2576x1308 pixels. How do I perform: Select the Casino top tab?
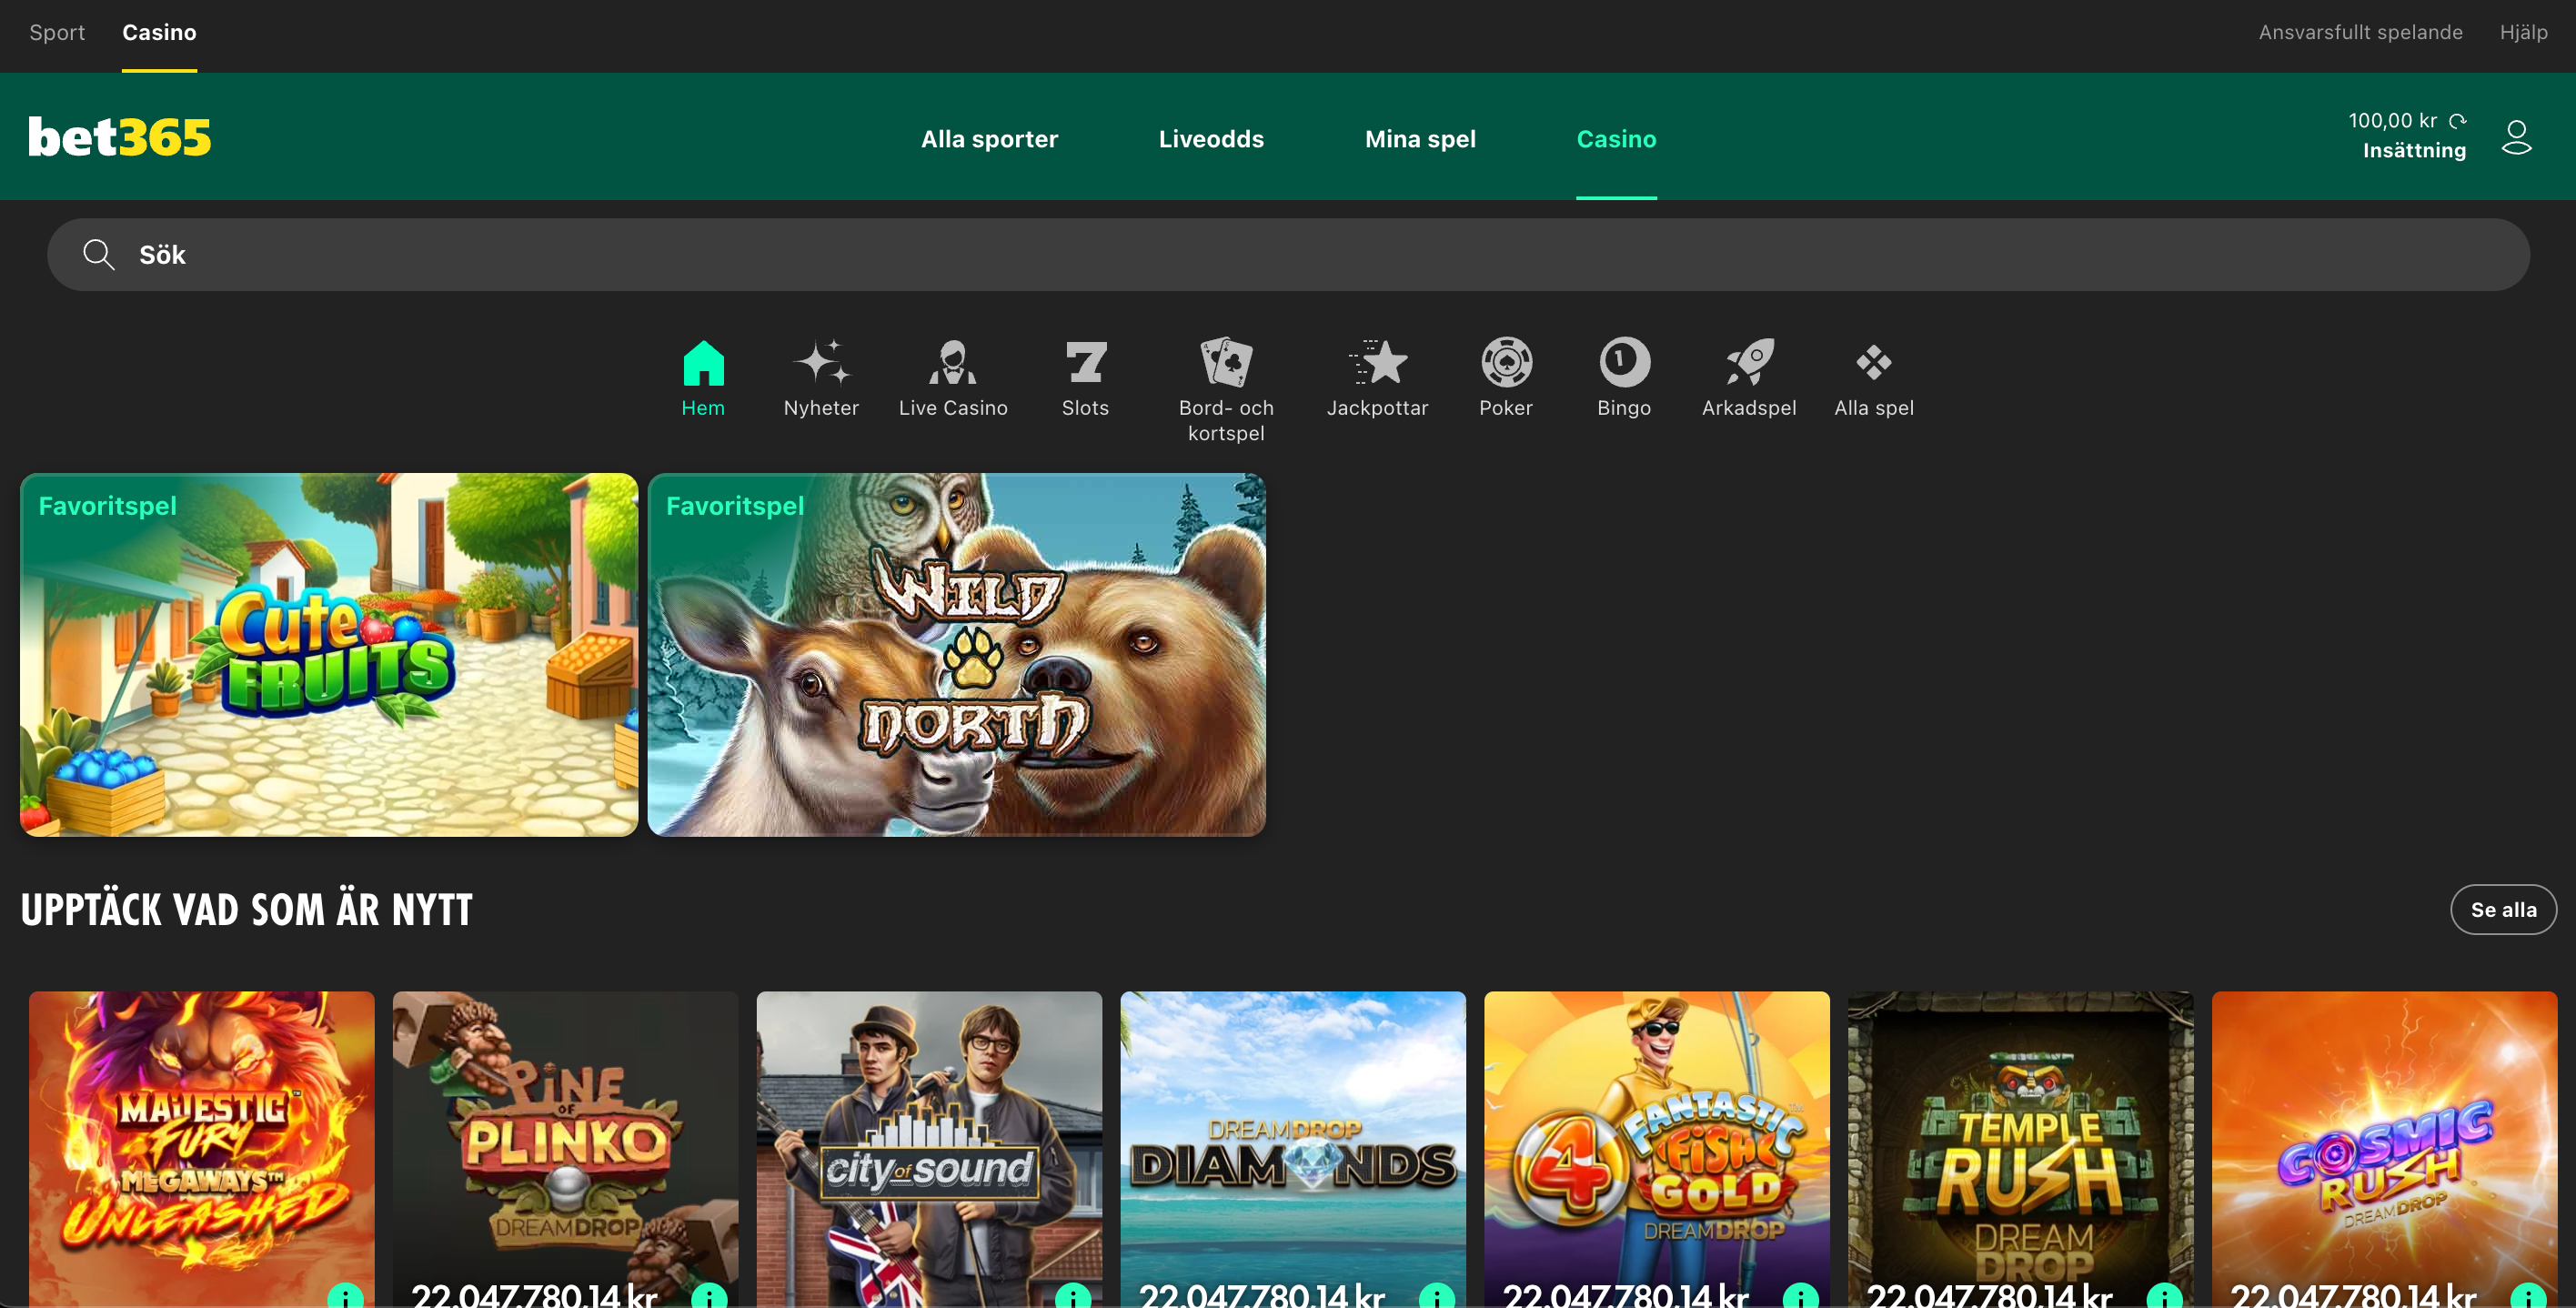[x=159, y=32]
